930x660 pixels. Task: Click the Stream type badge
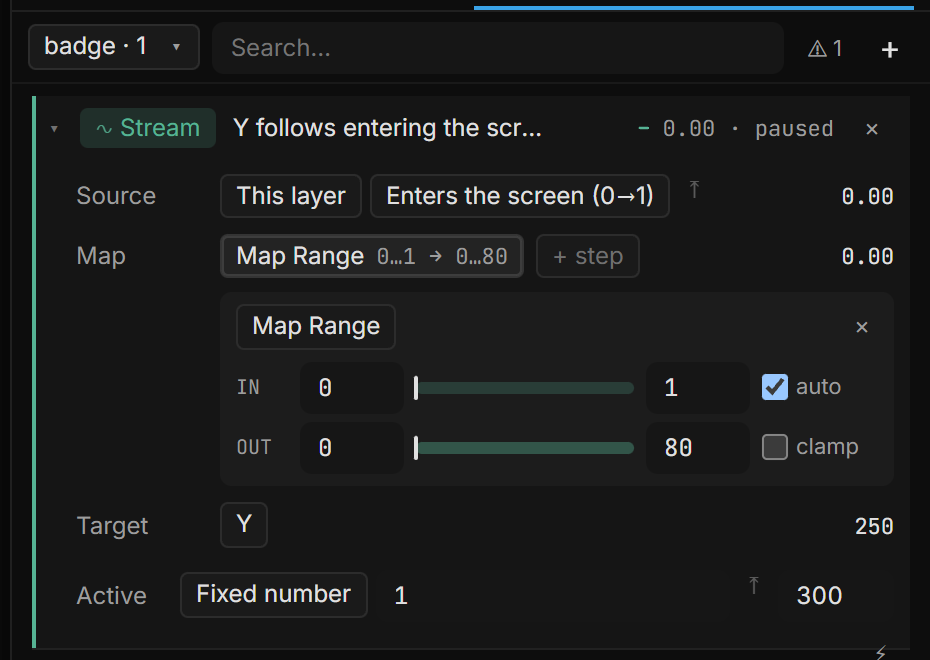click(148, 128)
